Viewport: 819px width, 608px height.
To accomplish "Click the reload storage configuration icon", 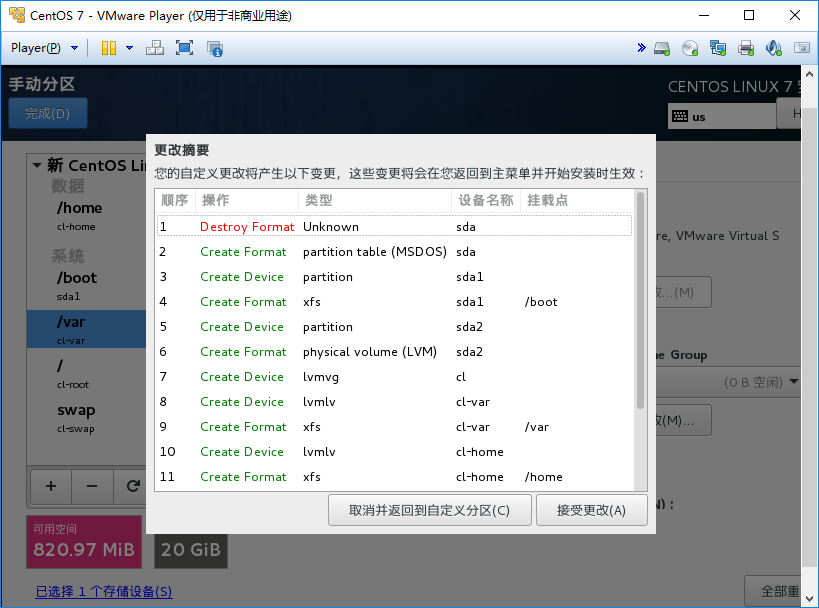I will [133, 486].
